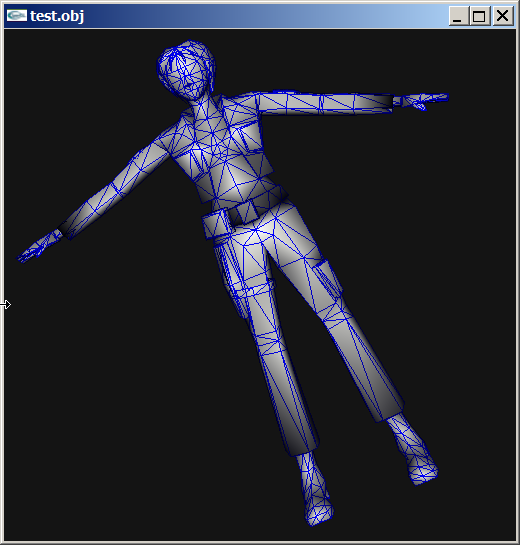Click the model's head mesh
Viewport: 520px width, 545px height.
tap(186, 70)
